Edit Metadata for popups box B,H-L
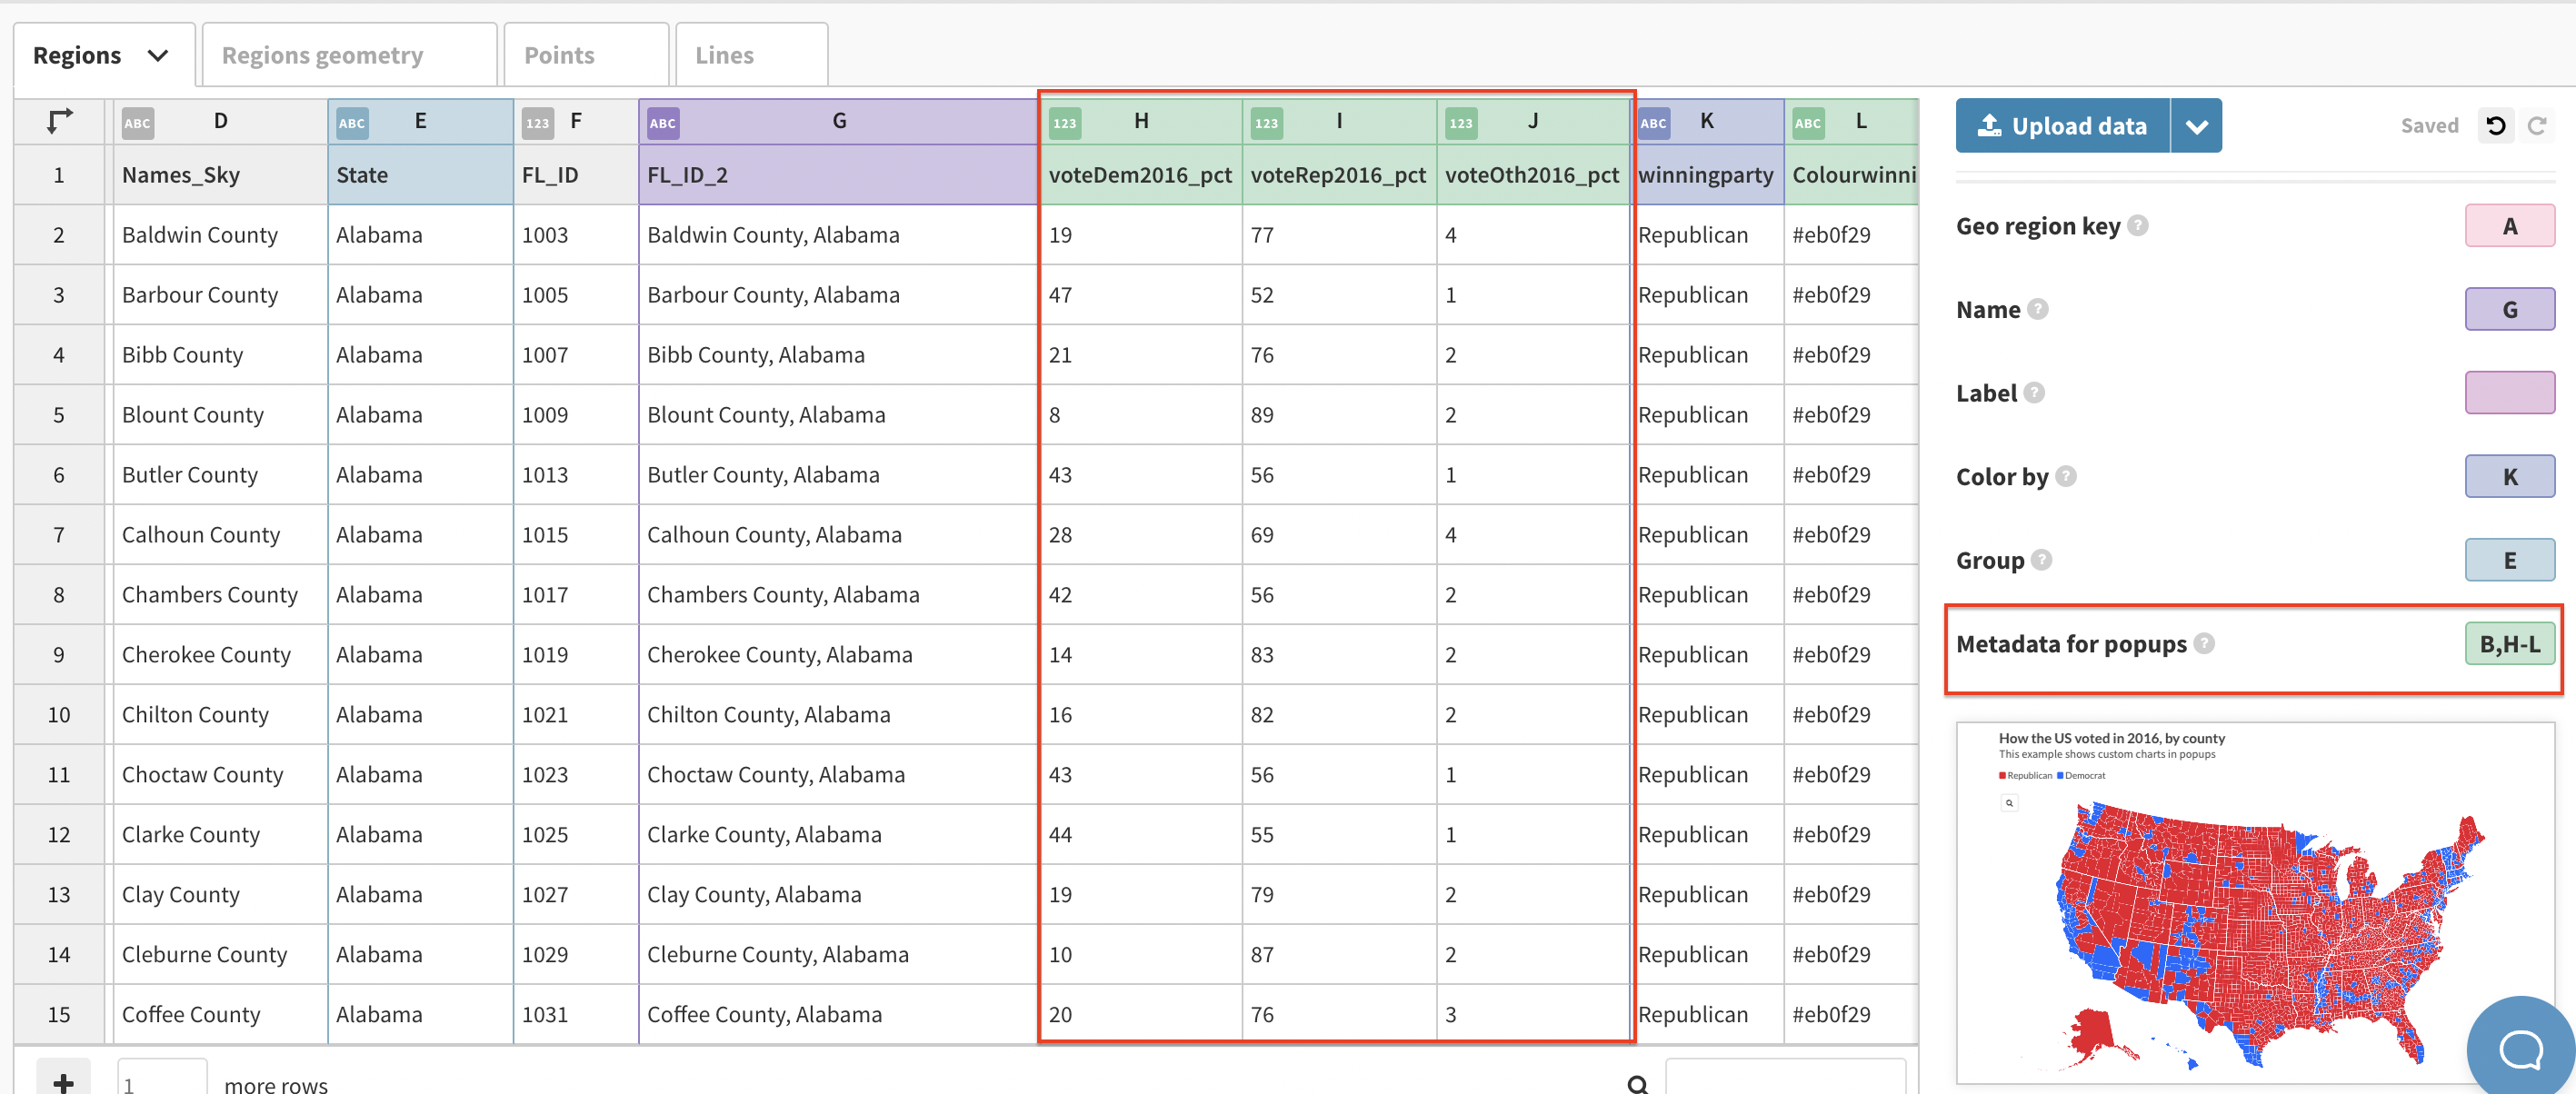 point(2509,644)
